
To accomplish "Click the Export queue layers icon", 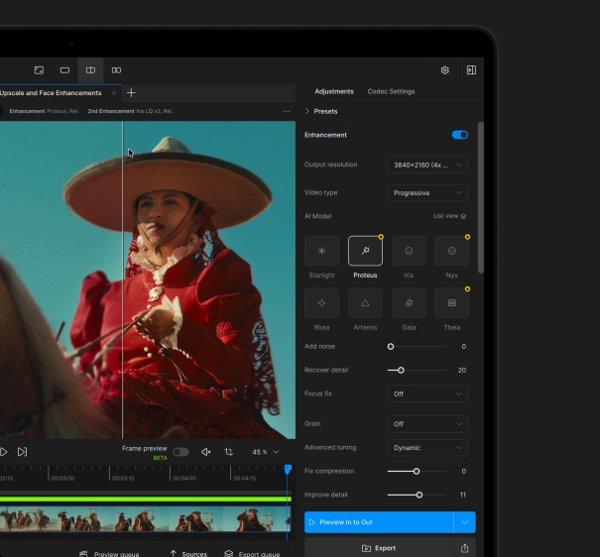I will click(x=228, y=554).
